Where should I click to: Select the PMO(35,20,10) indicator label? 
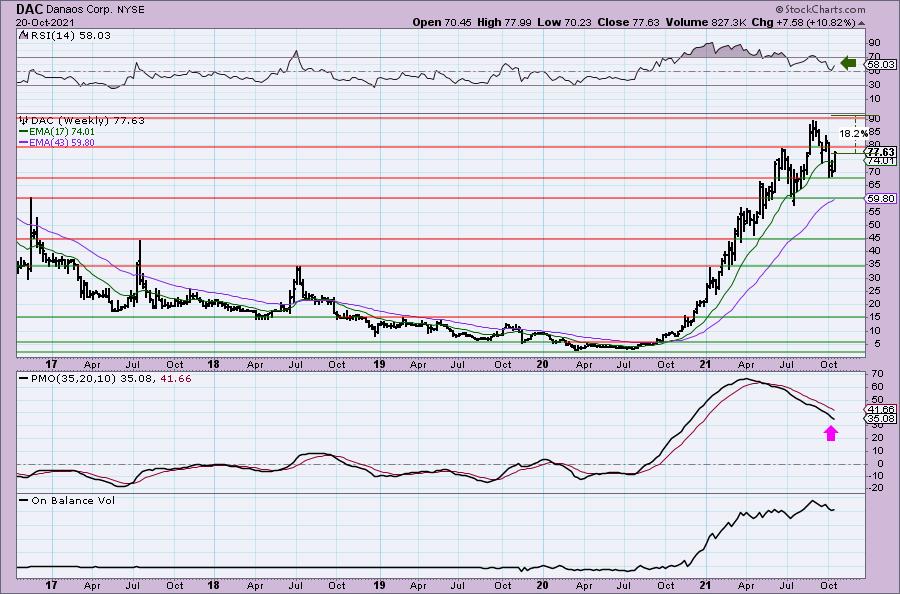71,379
